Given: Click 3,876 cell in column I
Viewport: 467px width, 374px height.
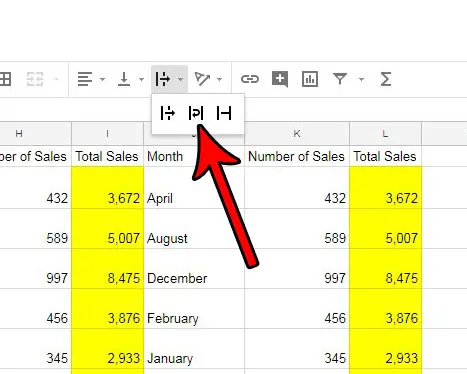Looking at the screenshot, I should click(108, 309).
